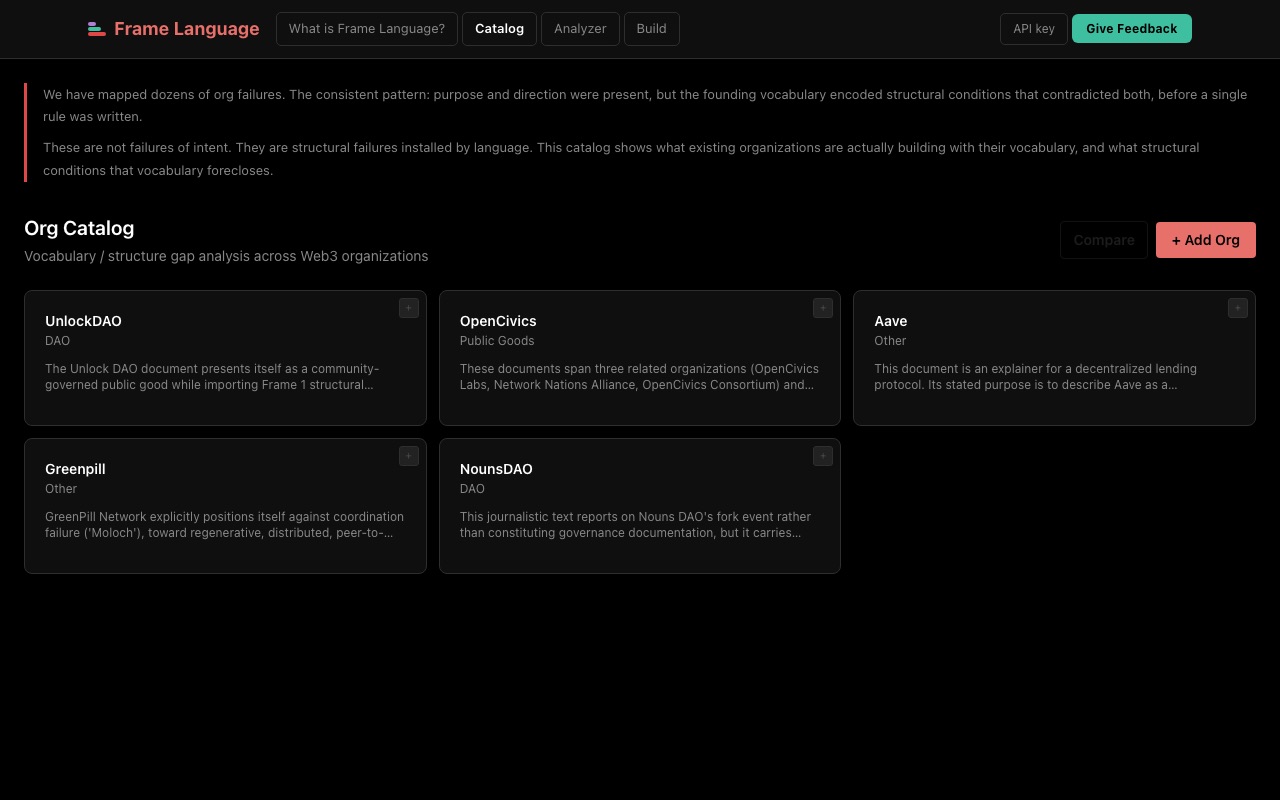Click the Other label under Greenpill

[61, 489]
